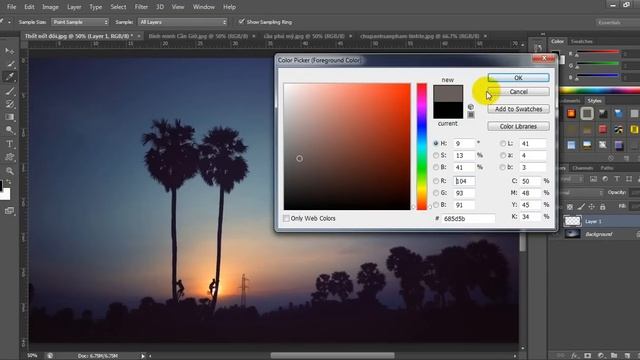The image size is (640, 360).
Task: Select the Brush tool
Action: [9, 91]
